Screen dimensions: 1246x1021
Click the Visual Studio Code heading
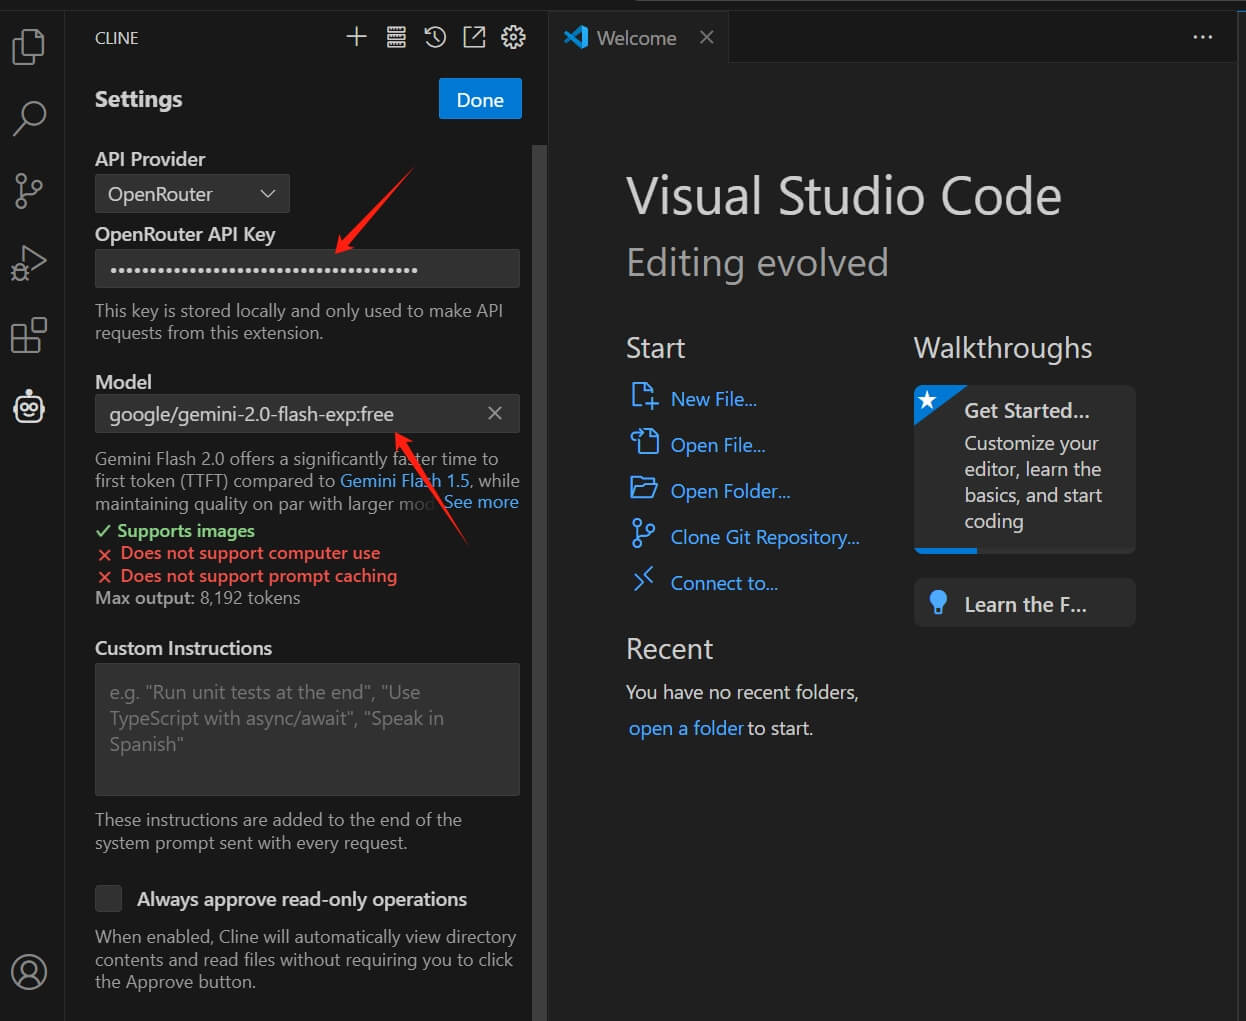coord(844,196)
